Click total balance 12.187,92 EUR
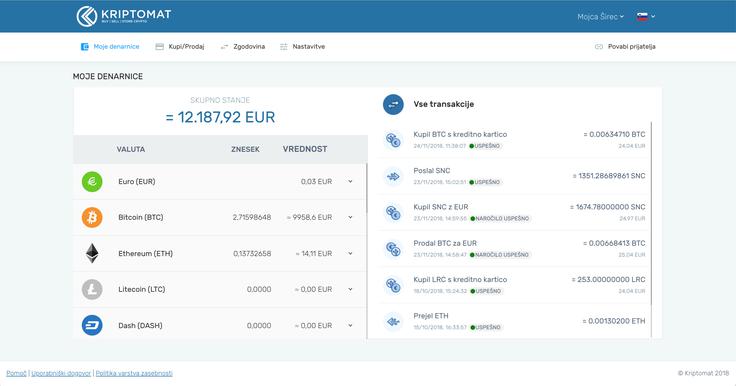This screenshot has height=386, width=736. coord(221,117)
